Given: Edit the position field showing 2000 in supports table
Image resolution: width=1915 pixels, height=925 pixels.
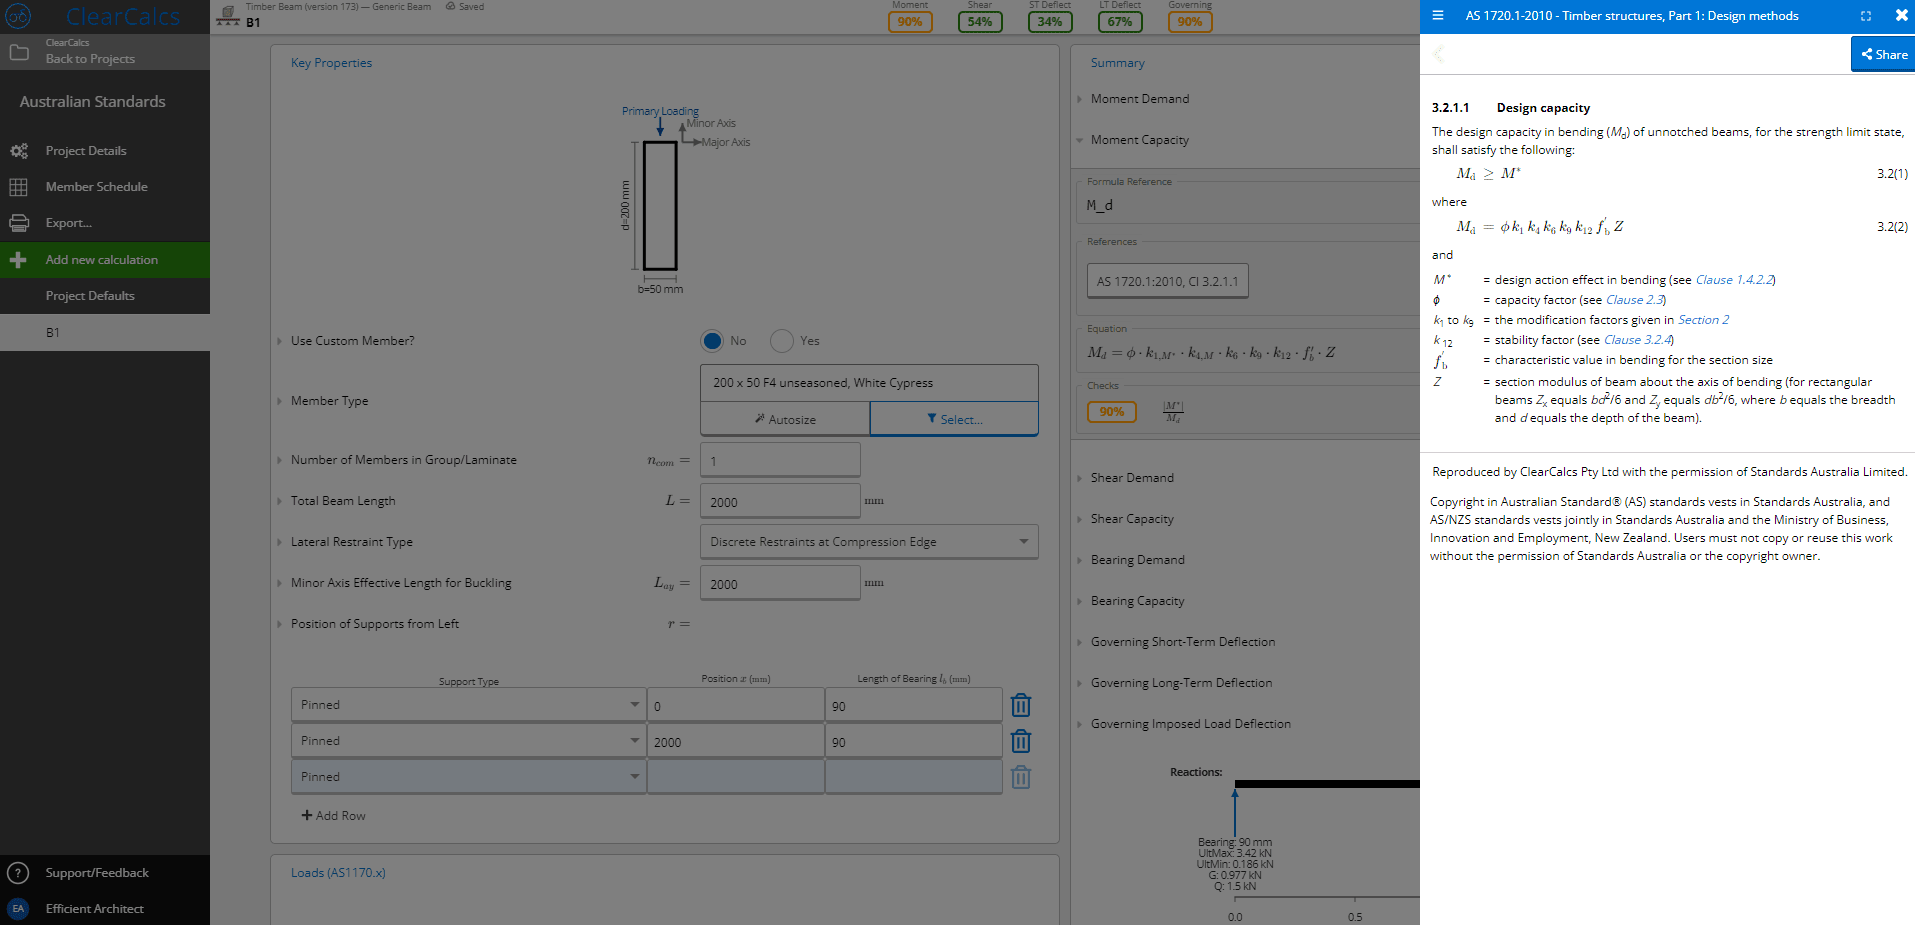Looking at the screenshot, I should click(735, 741).
